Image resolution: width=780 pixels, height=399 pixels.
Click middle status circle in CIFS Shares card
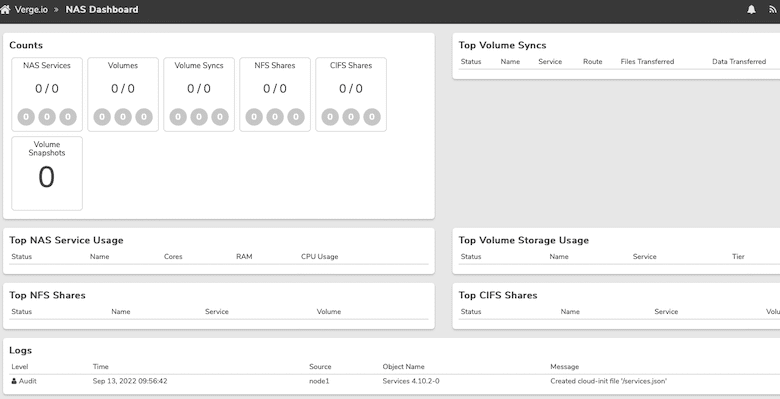[x=351, y=117]
